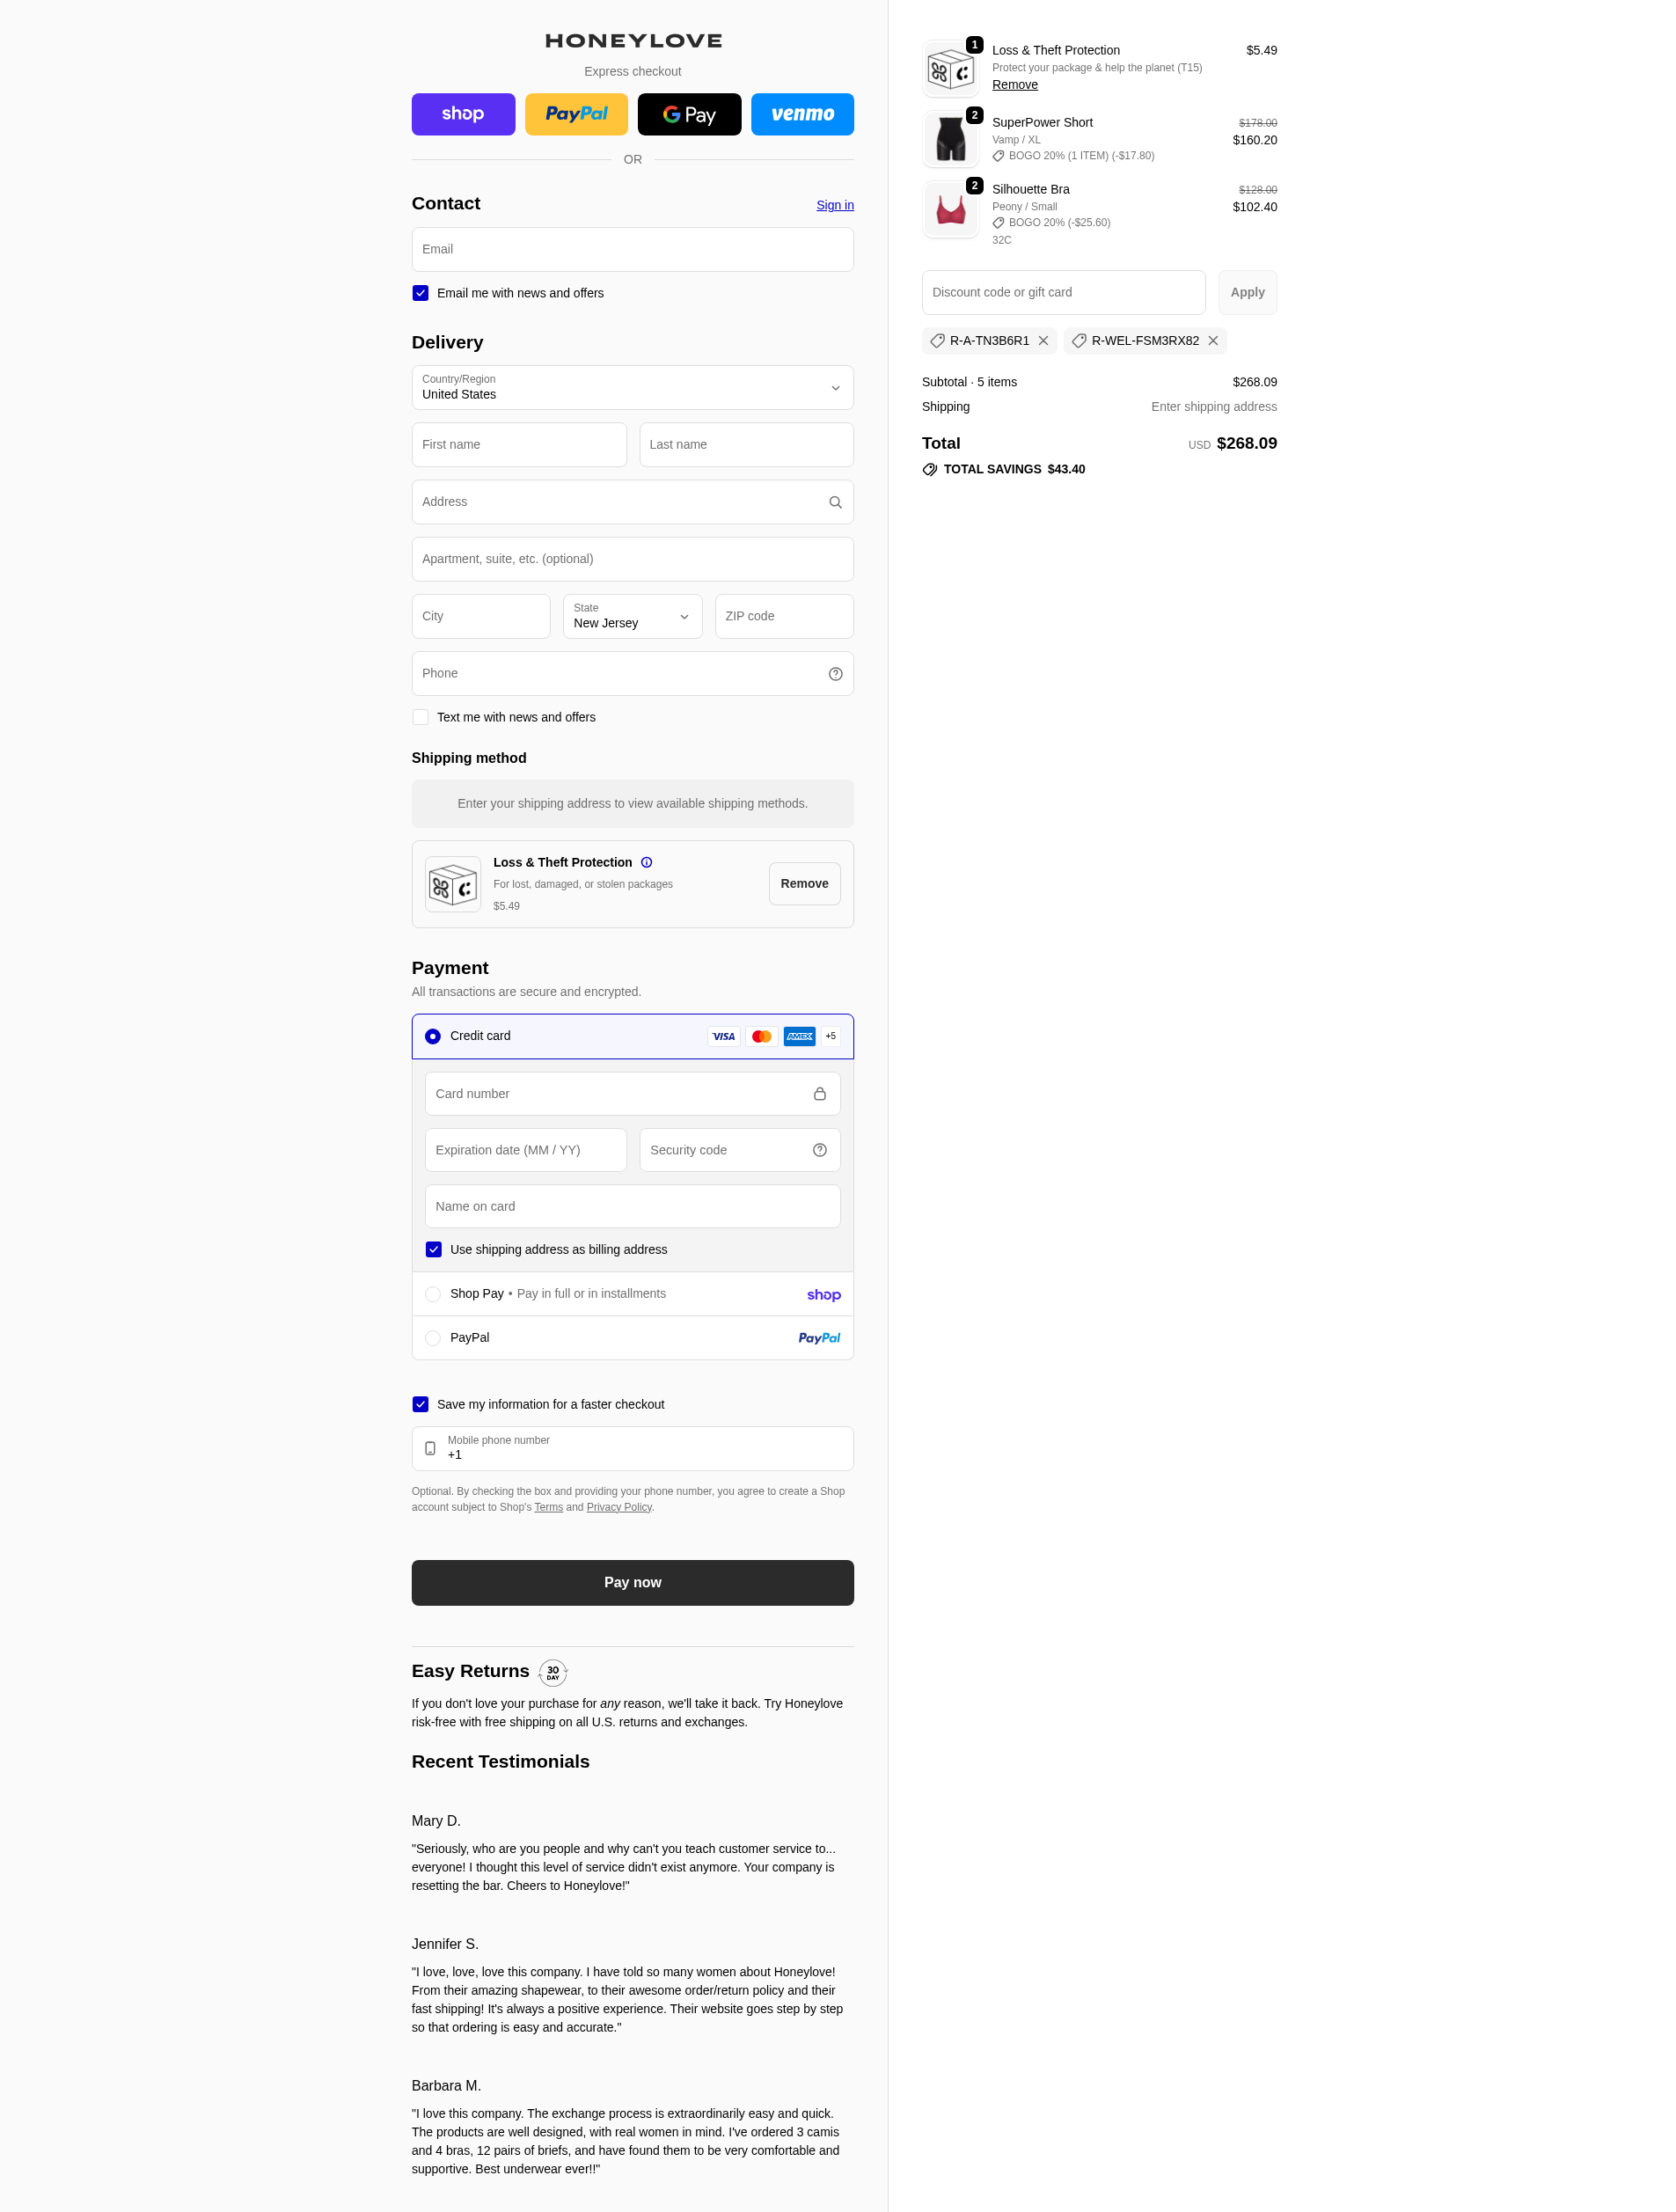Select the Shop Pay payment option
The image size is (1676, 2212).
point(433,1294)
